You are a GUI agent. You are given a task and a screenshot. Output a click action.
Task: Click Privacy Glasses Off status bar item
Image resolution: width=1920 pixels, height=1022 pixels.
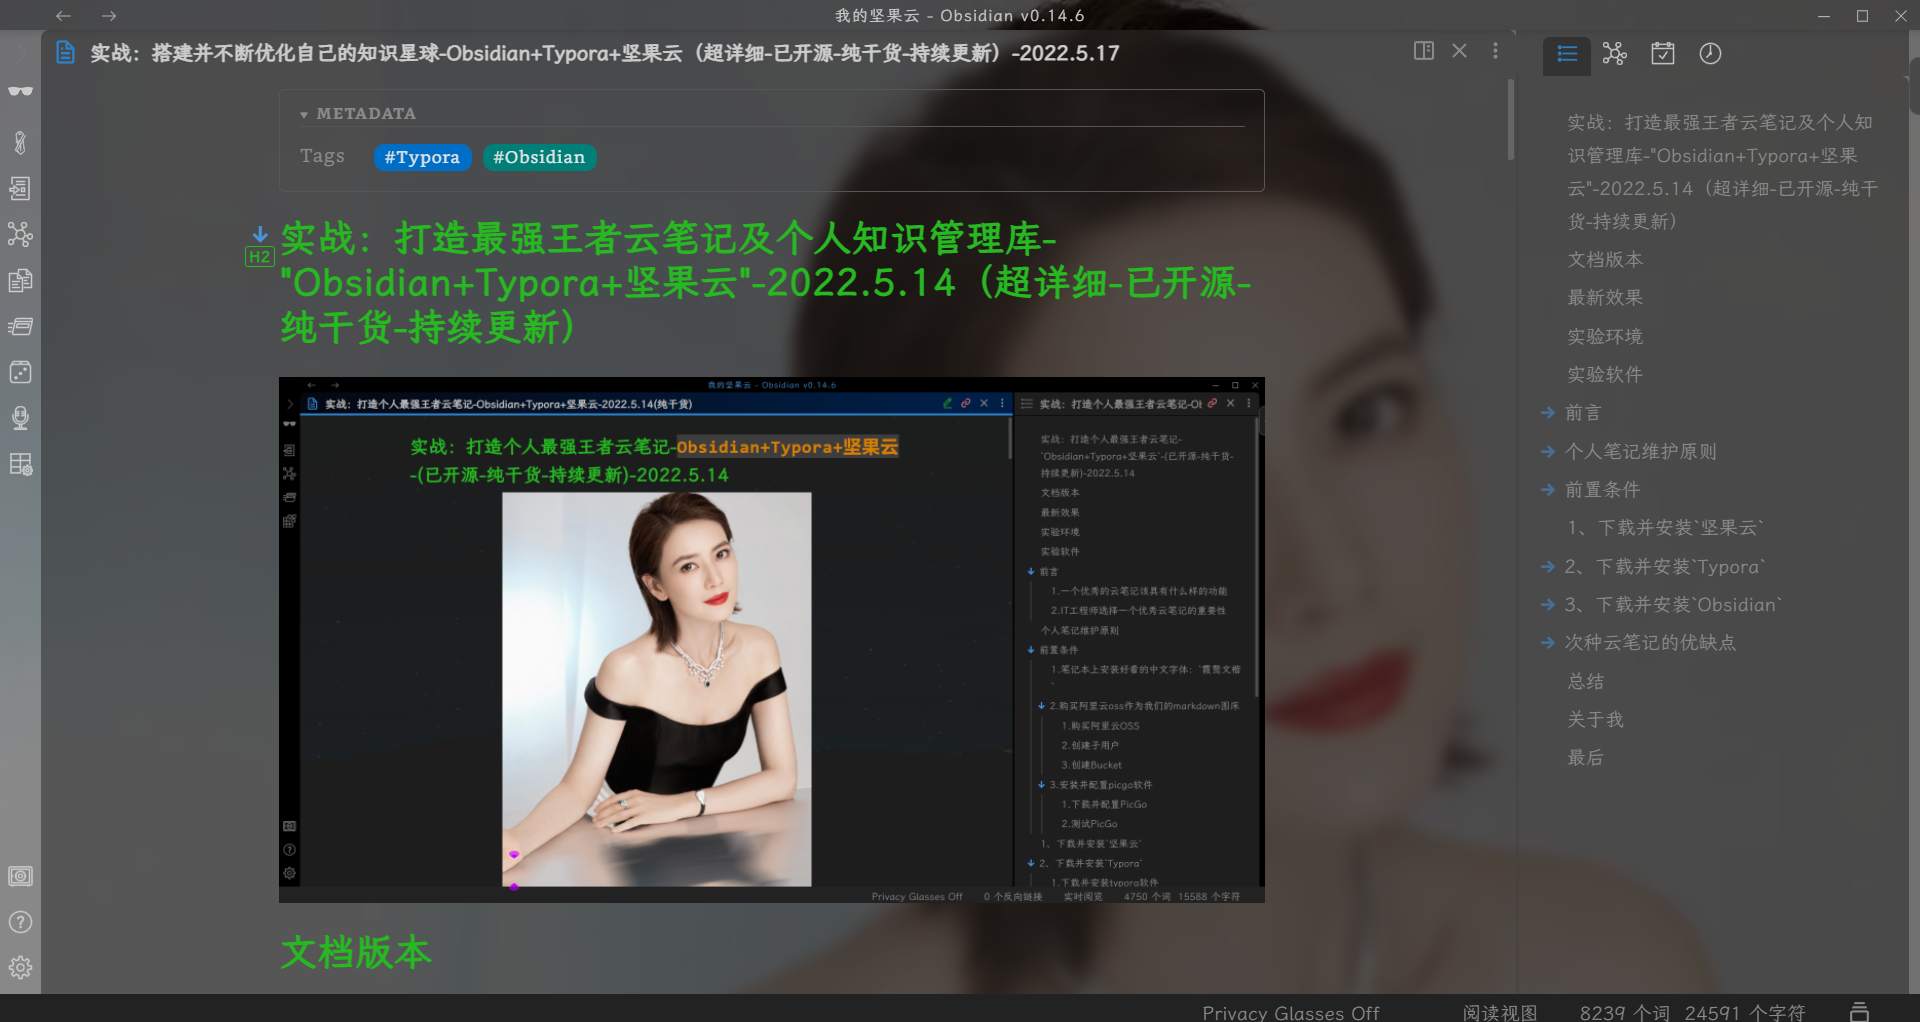tap(1290, 1013)
